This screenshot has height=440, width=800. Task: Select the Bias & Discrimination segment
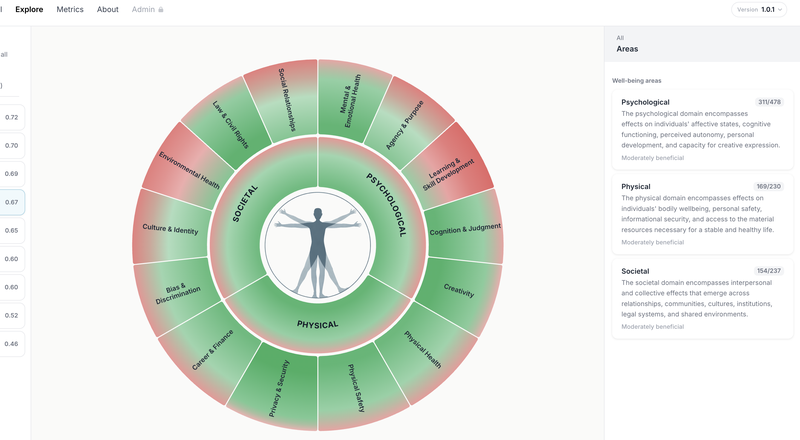tap(177, 294)
